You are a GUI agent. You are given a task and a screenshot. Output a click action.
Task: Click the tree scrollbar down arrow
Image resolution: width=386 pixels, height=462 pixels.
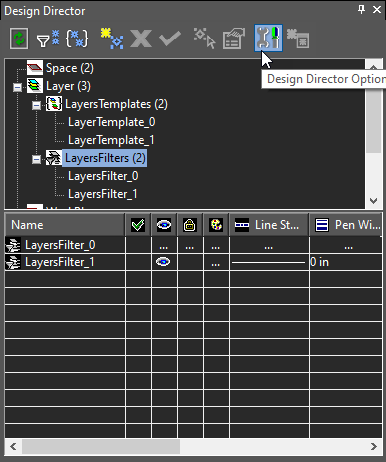(373, 201)
